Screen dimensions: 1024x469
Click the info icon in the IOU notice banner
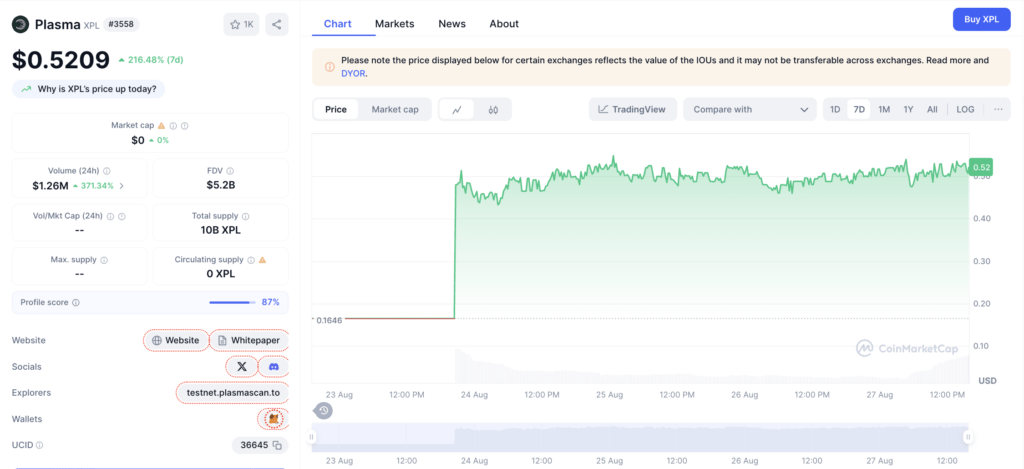point(329,66)
